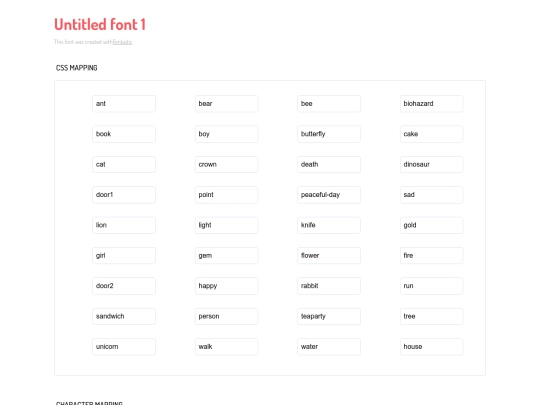Click the 'door1' field

pos(124,195)
